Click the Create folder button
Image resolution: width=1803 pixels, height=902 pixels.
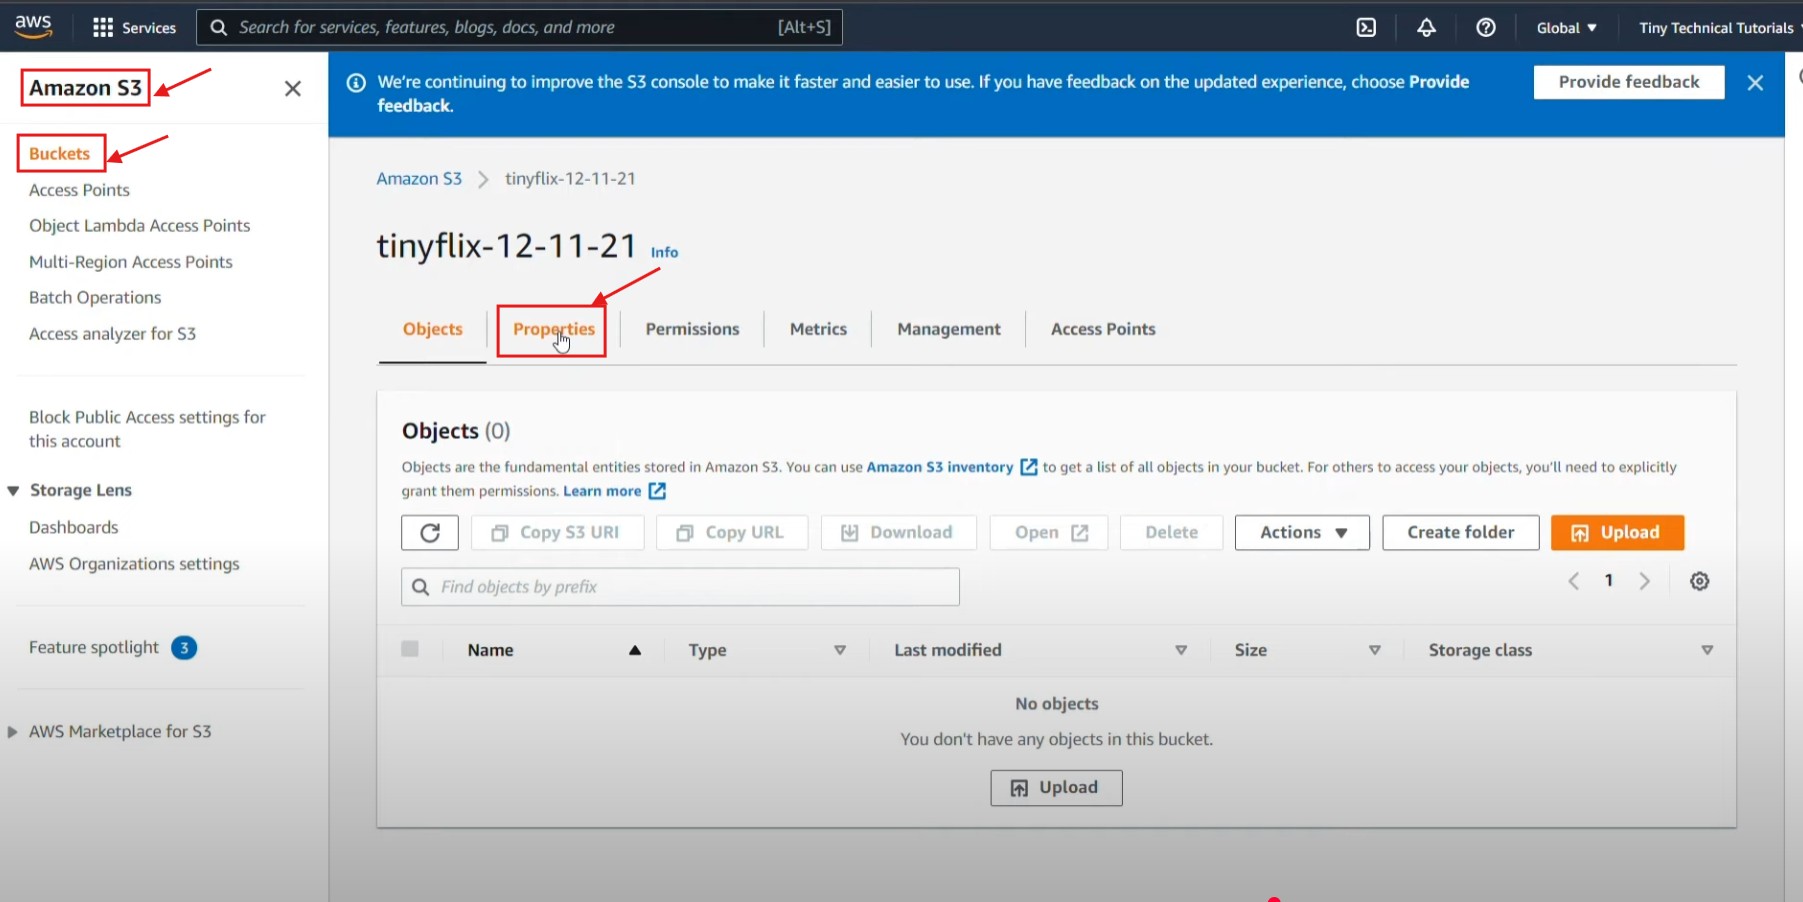(x=1460, y=533)
